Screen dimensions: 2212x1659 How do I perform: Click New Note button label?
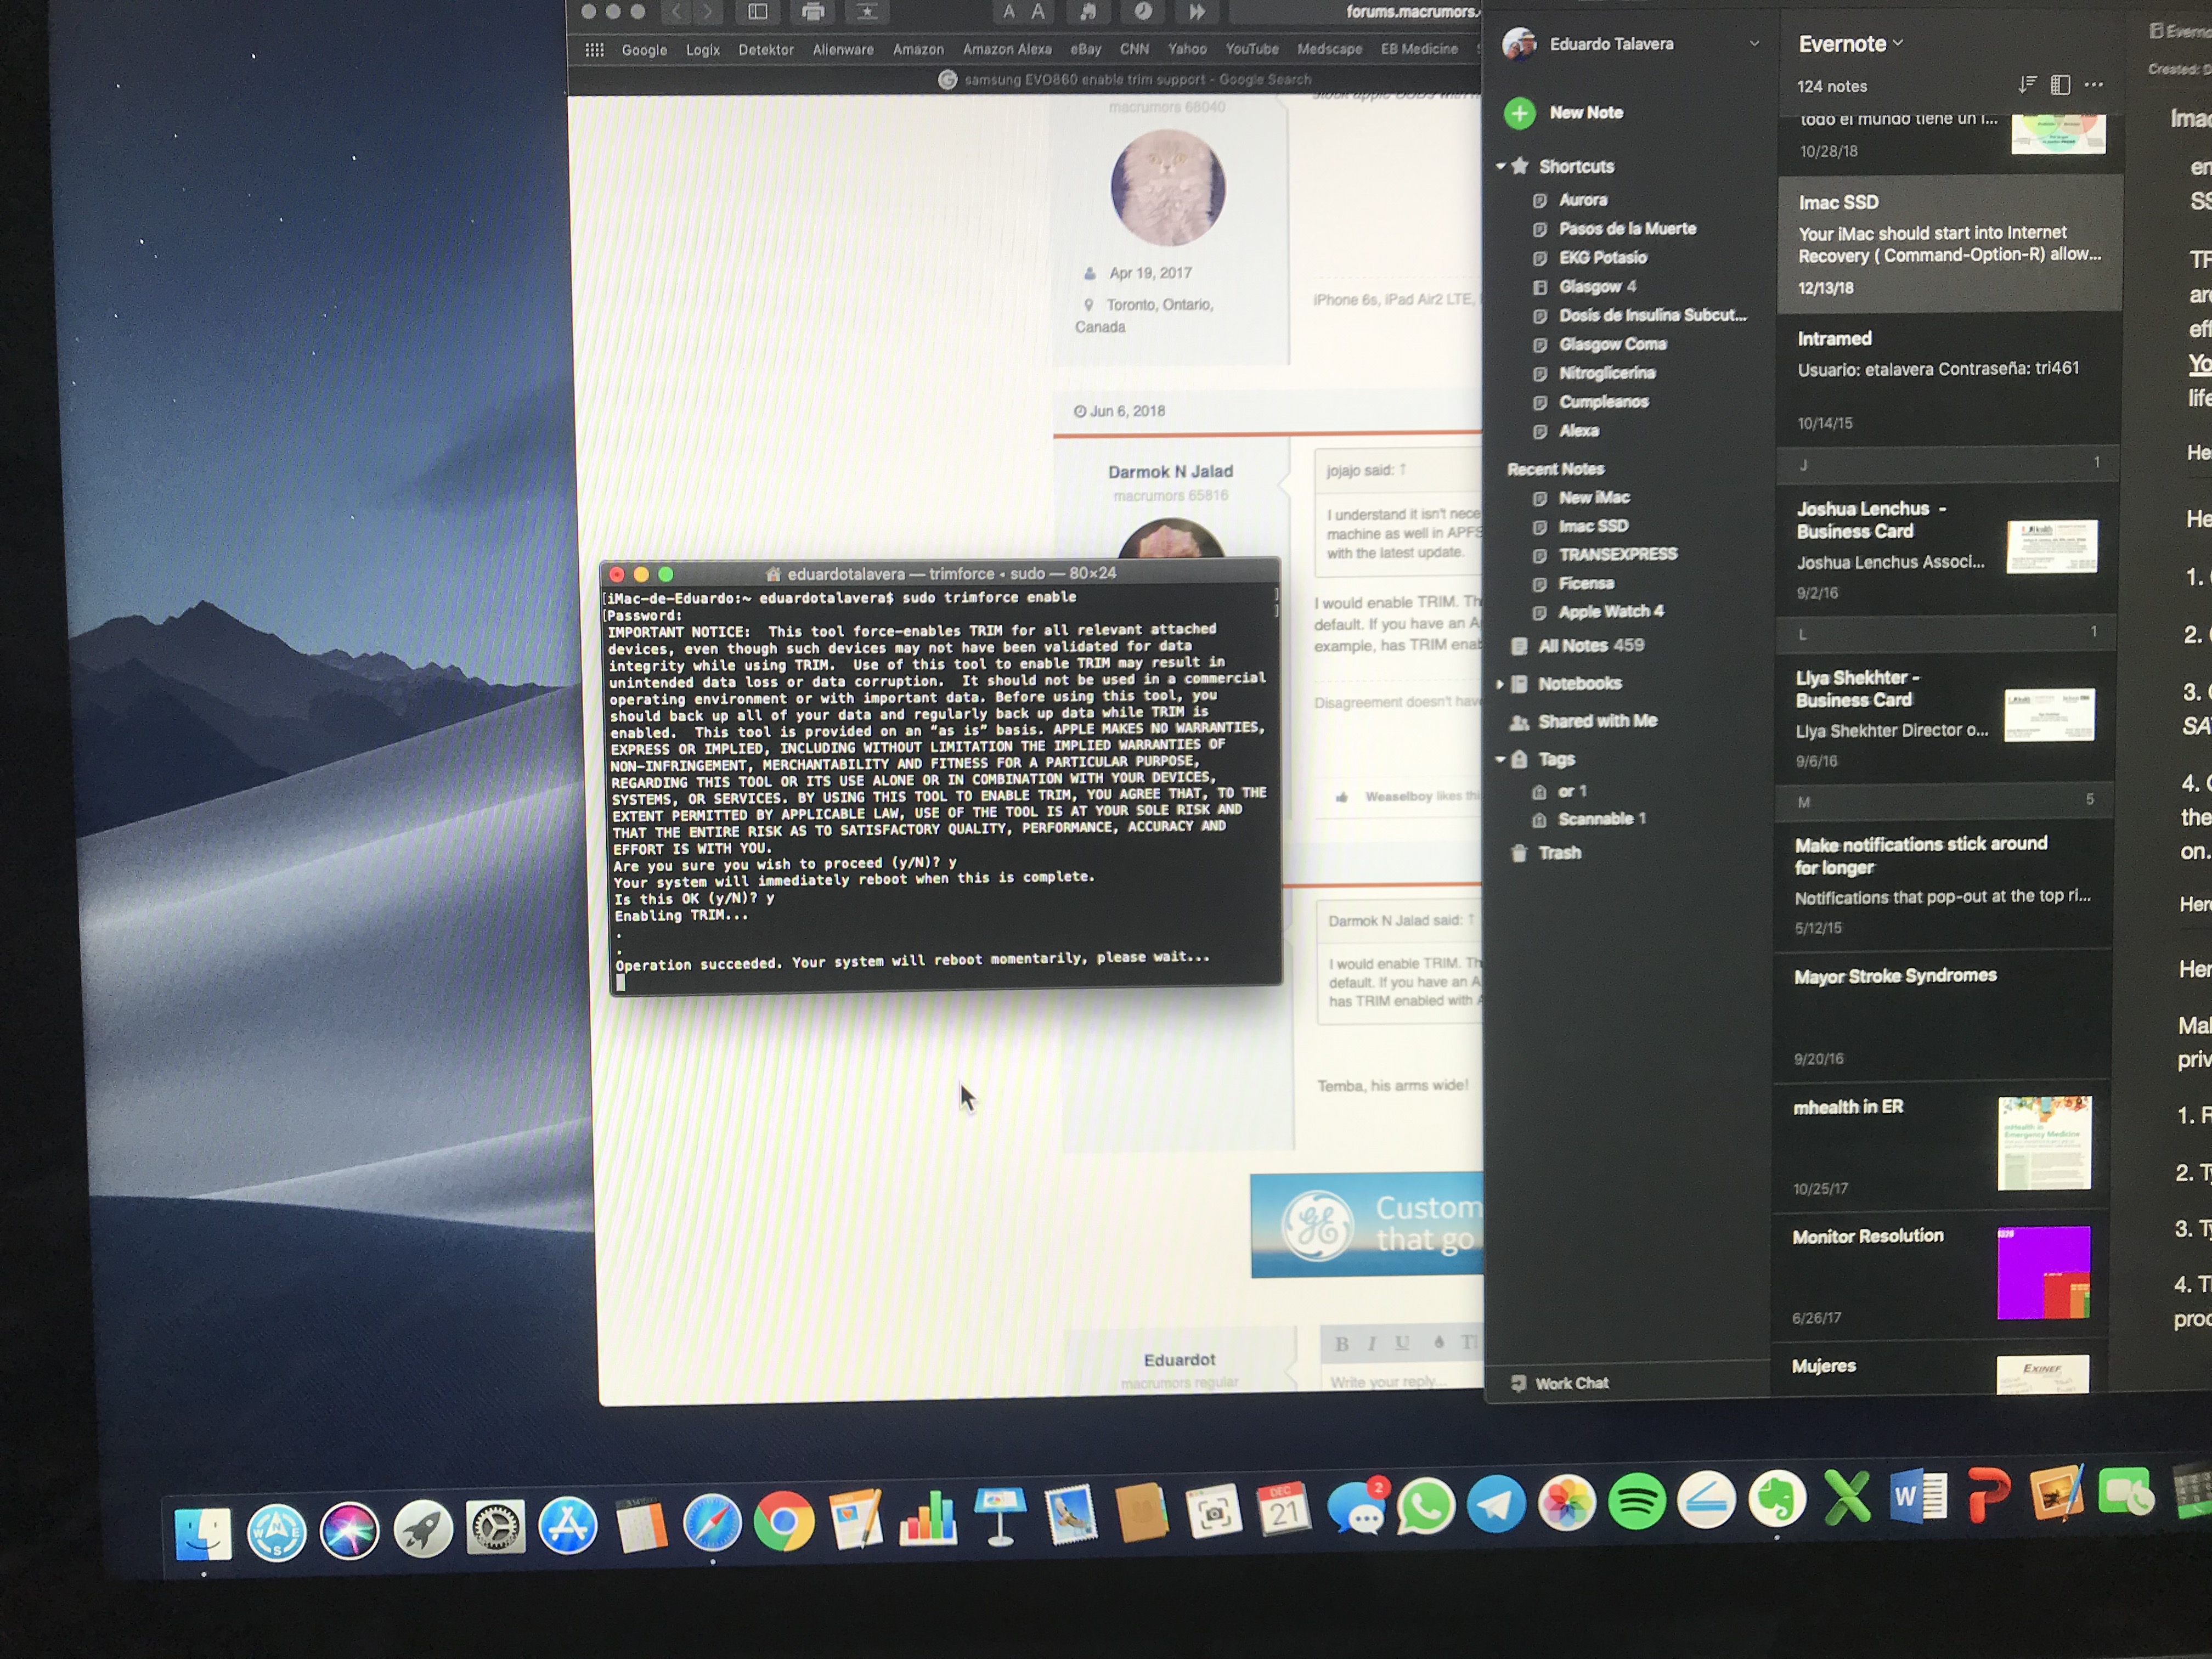tap(1586, 113)
